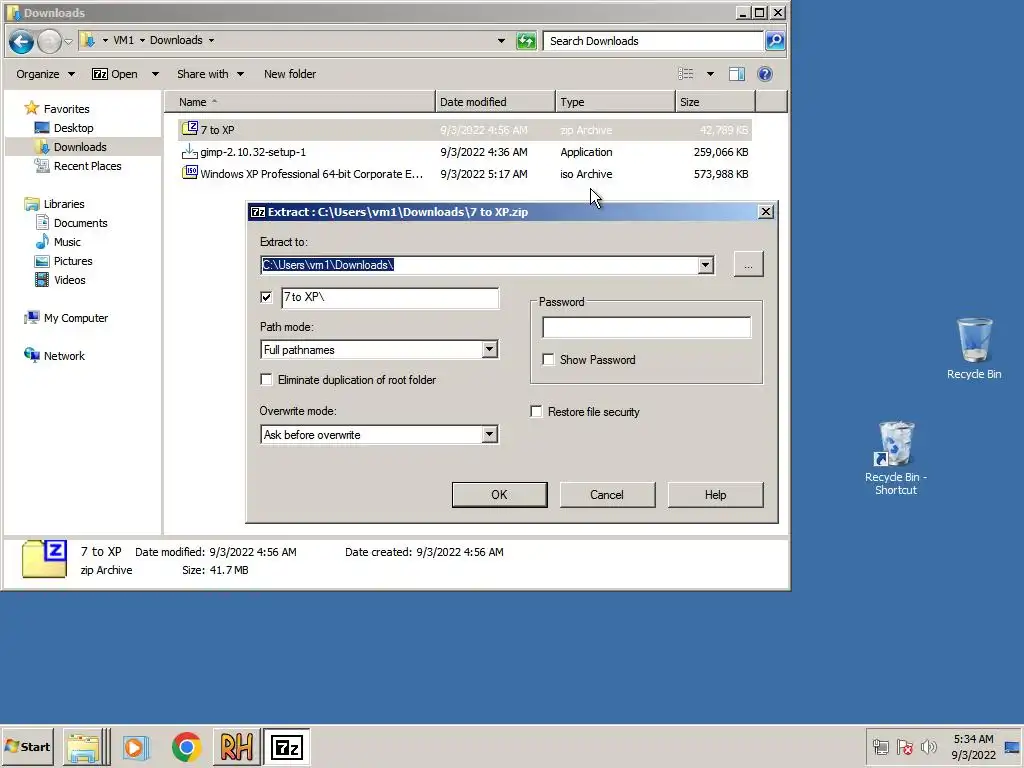Sort by Type column header
Viewport: 1024px width, 768px height.
(615, 102)
